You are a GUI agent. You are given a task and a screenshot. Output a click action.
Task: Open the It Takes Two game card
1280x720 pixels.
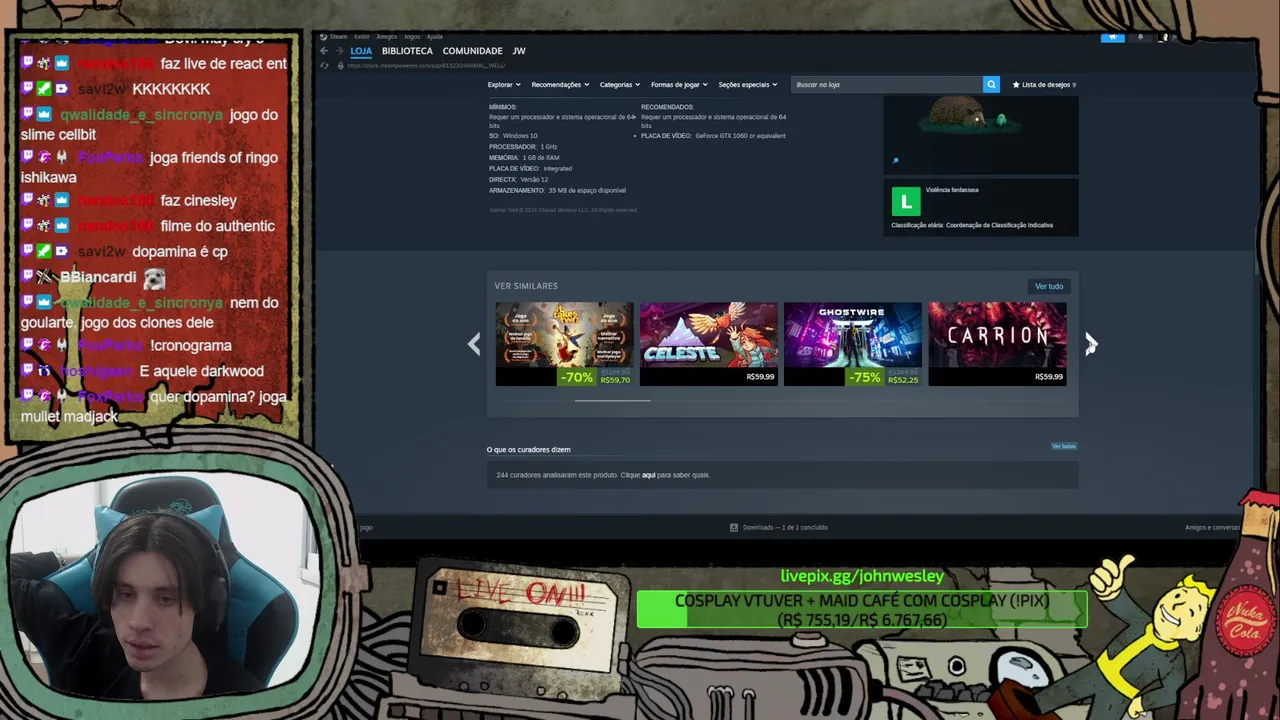(564, 344)
